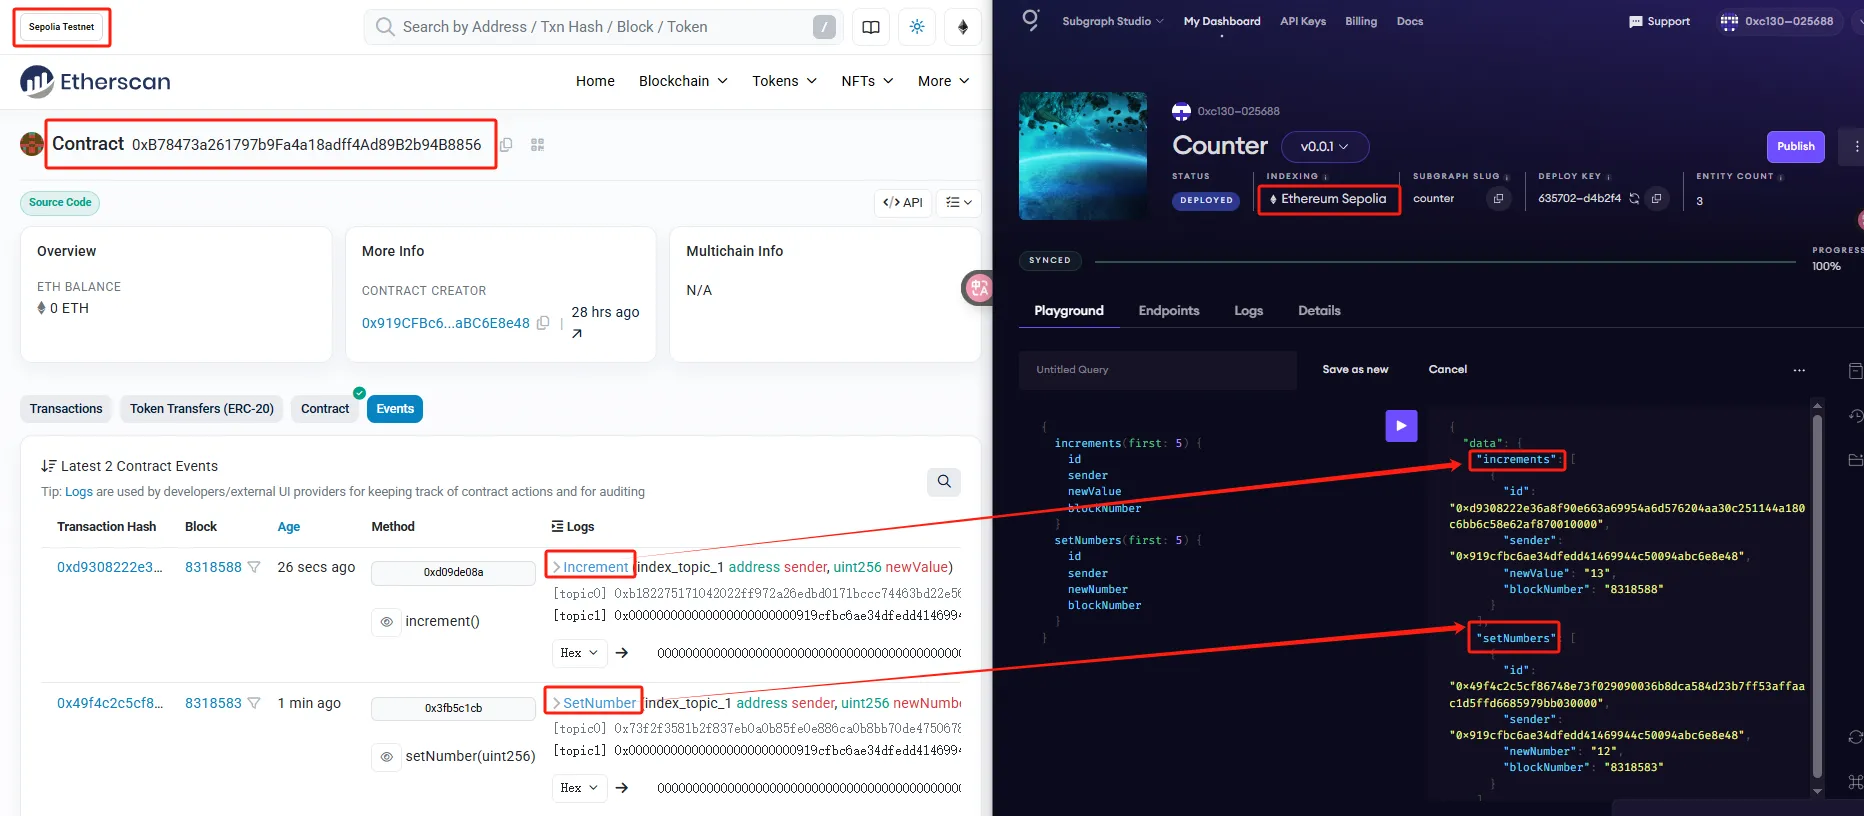Viewport: 1864px width, 816px height.
Task: Click the API button
Action: 903,202
